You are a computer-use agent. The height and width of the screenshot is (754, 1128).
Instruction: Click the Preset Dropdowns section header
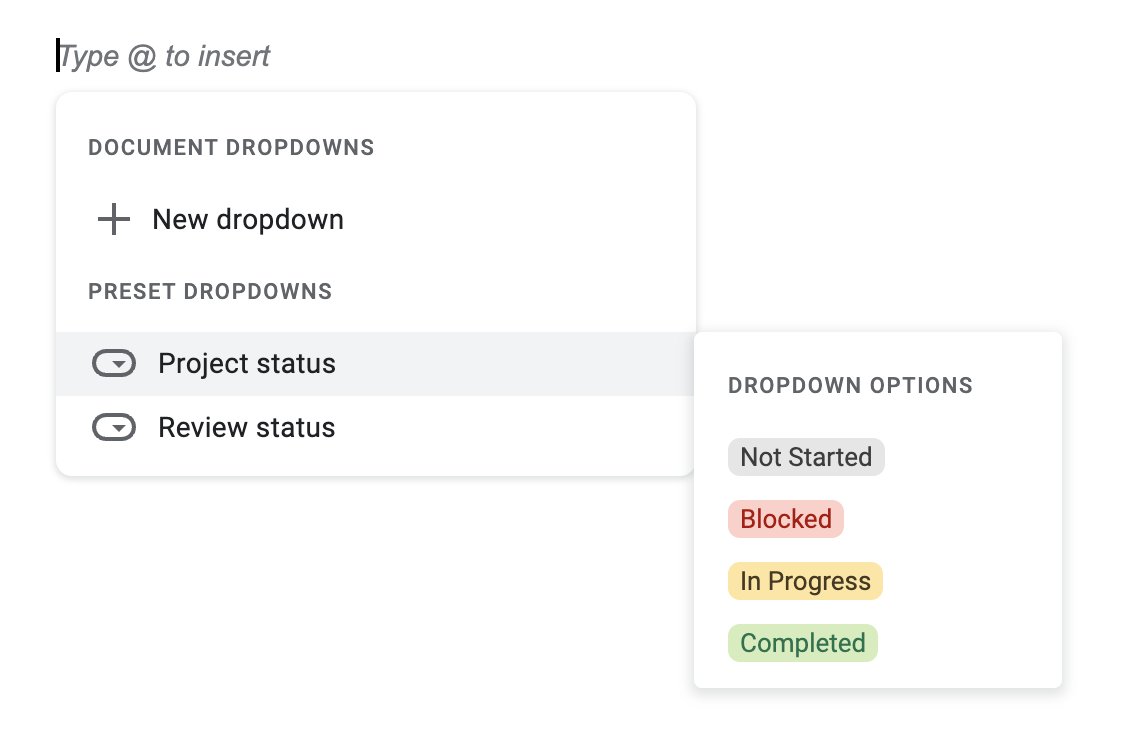[210, 292]
